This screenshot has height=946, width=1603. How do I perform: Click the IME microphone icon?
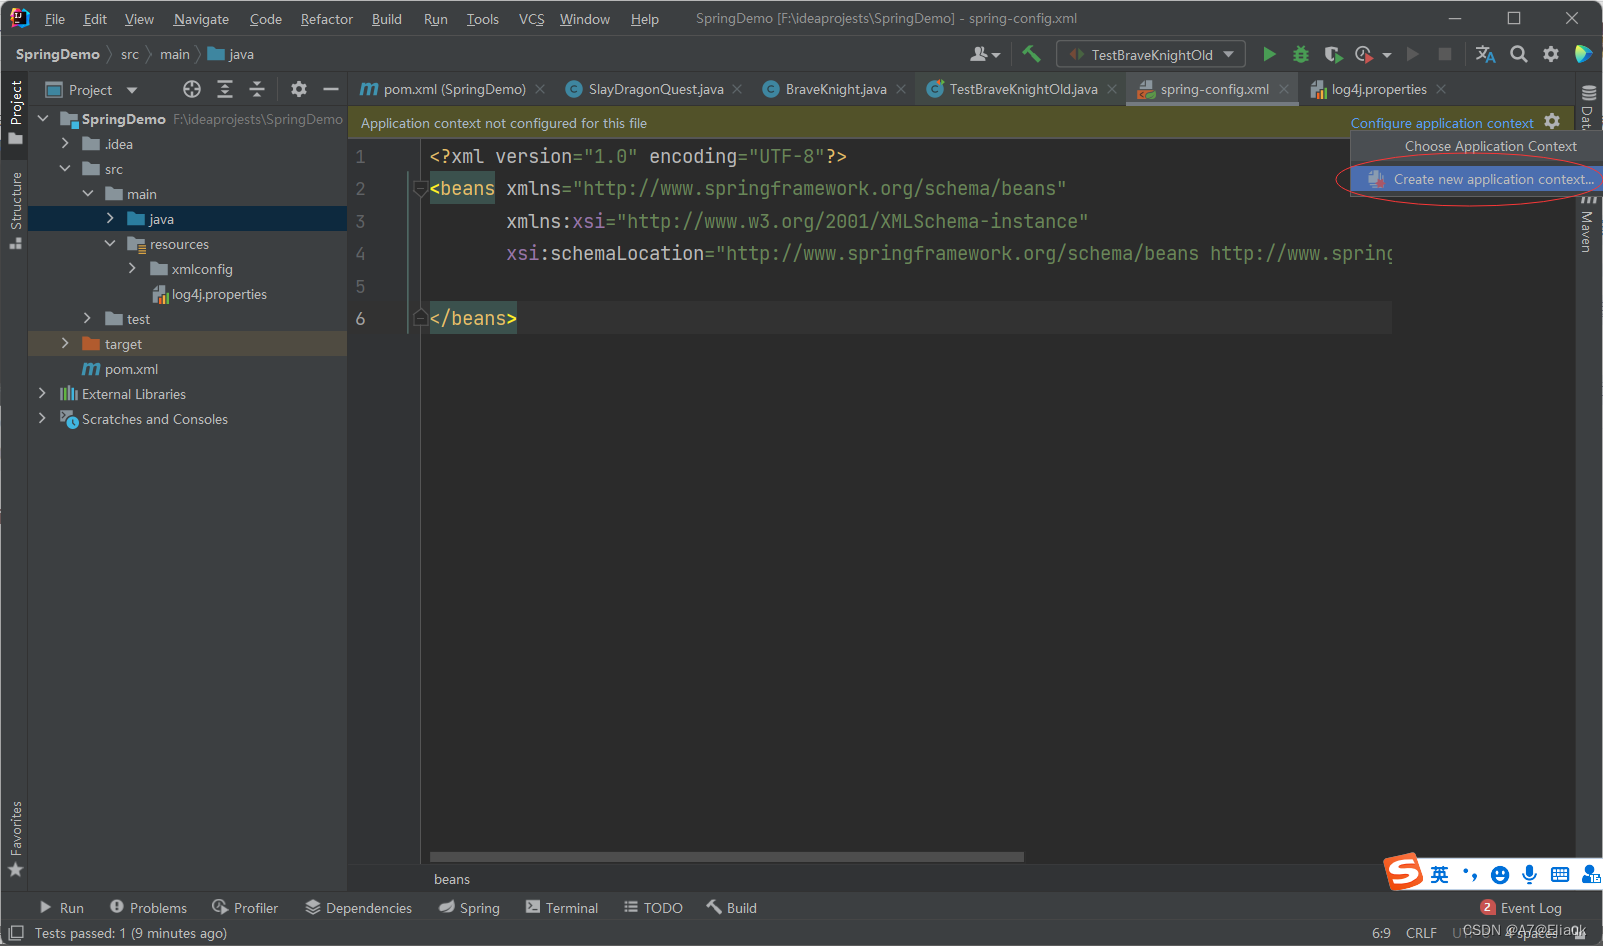[1529, 875]
